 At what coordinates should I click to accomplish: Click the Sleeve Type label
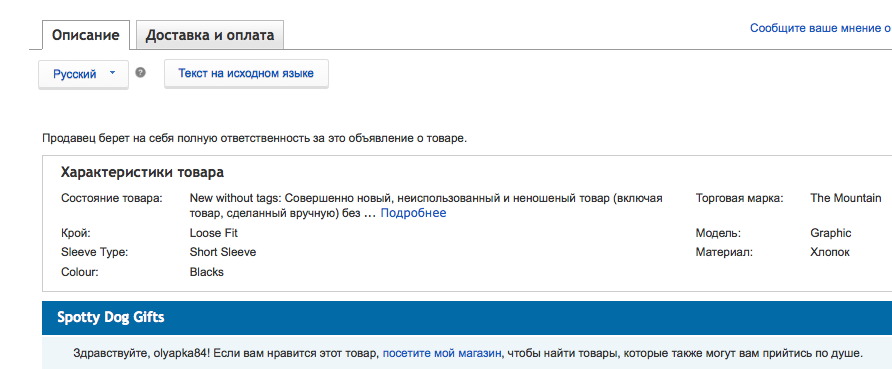click(94, 252)
